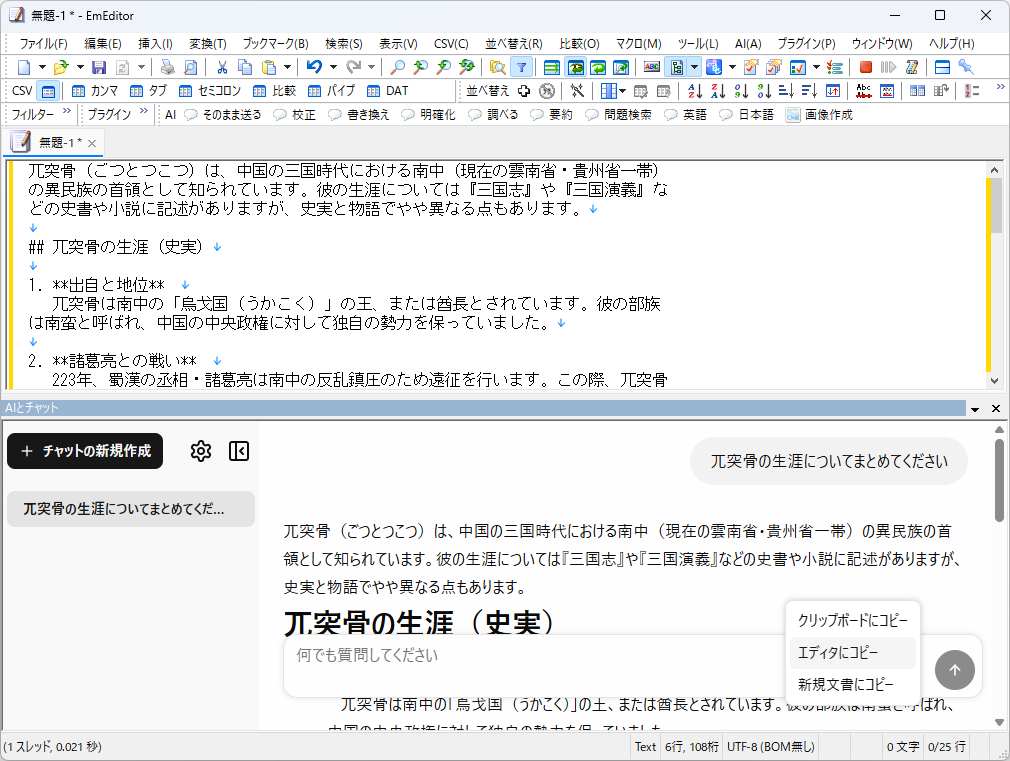The height and width of the screenshot is (761, 1010).
Task: Click the plus cross icon after 並べ替え
Action: [x=524, y=91]
